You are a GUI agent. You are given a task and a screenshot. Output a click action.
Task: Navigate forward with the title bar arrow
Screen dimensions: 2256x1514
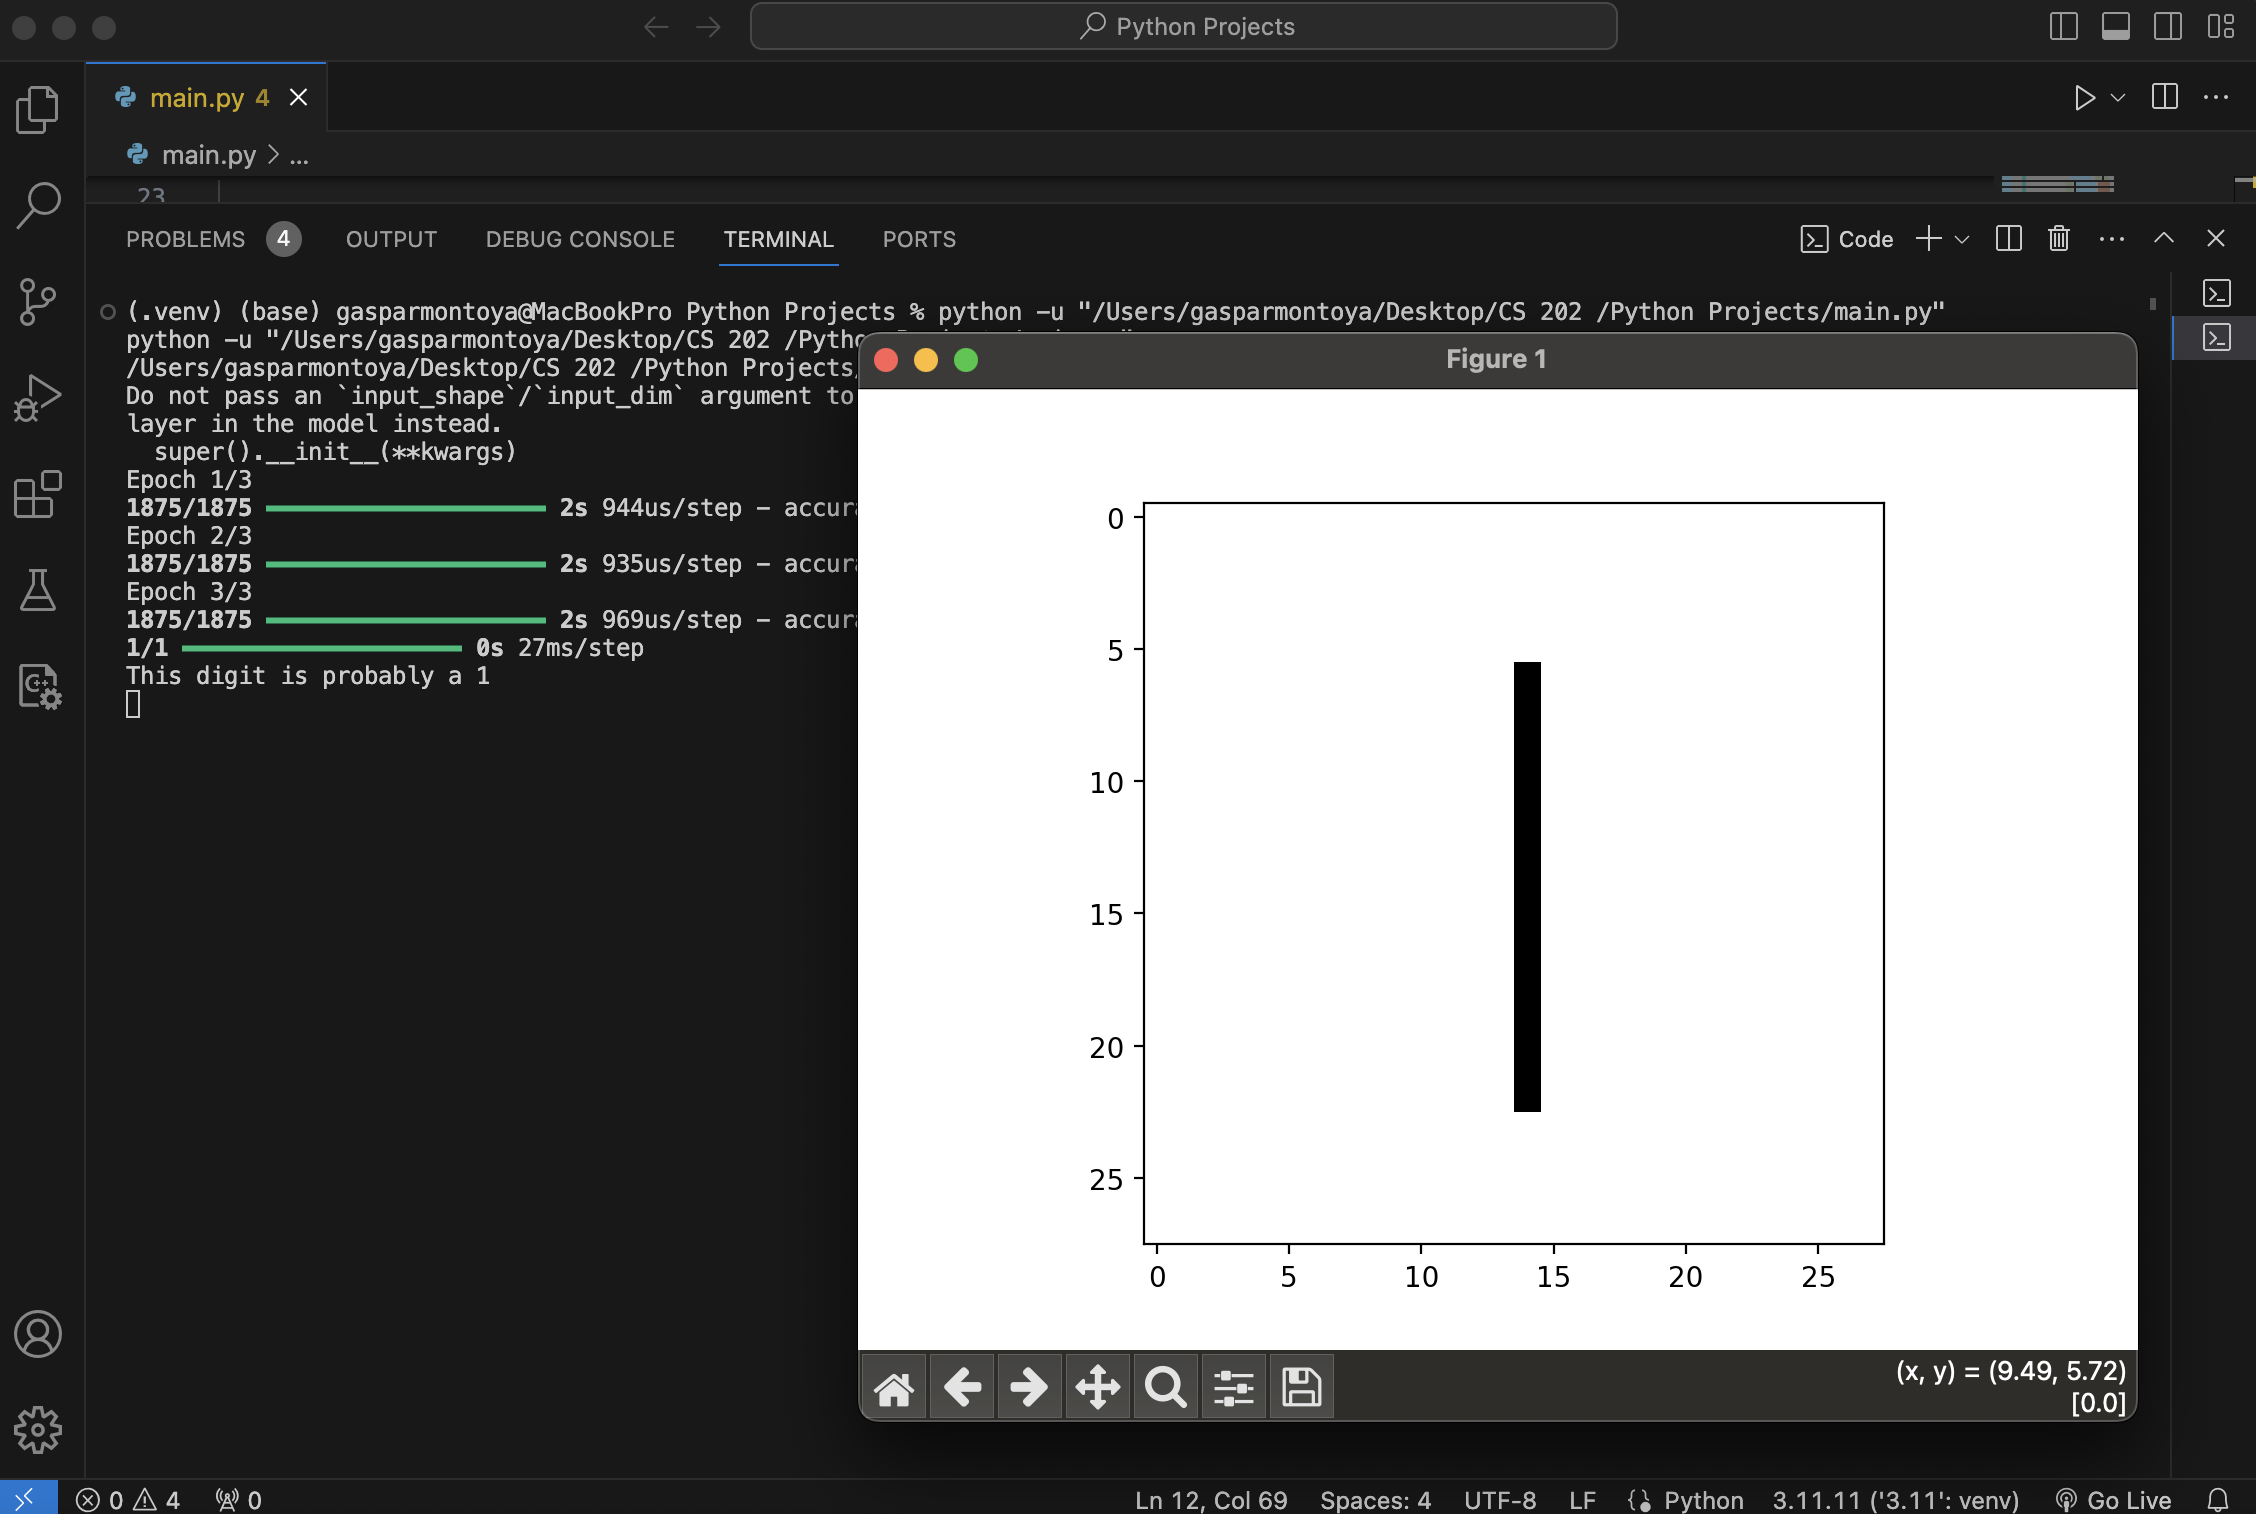(x=708, y=26)
